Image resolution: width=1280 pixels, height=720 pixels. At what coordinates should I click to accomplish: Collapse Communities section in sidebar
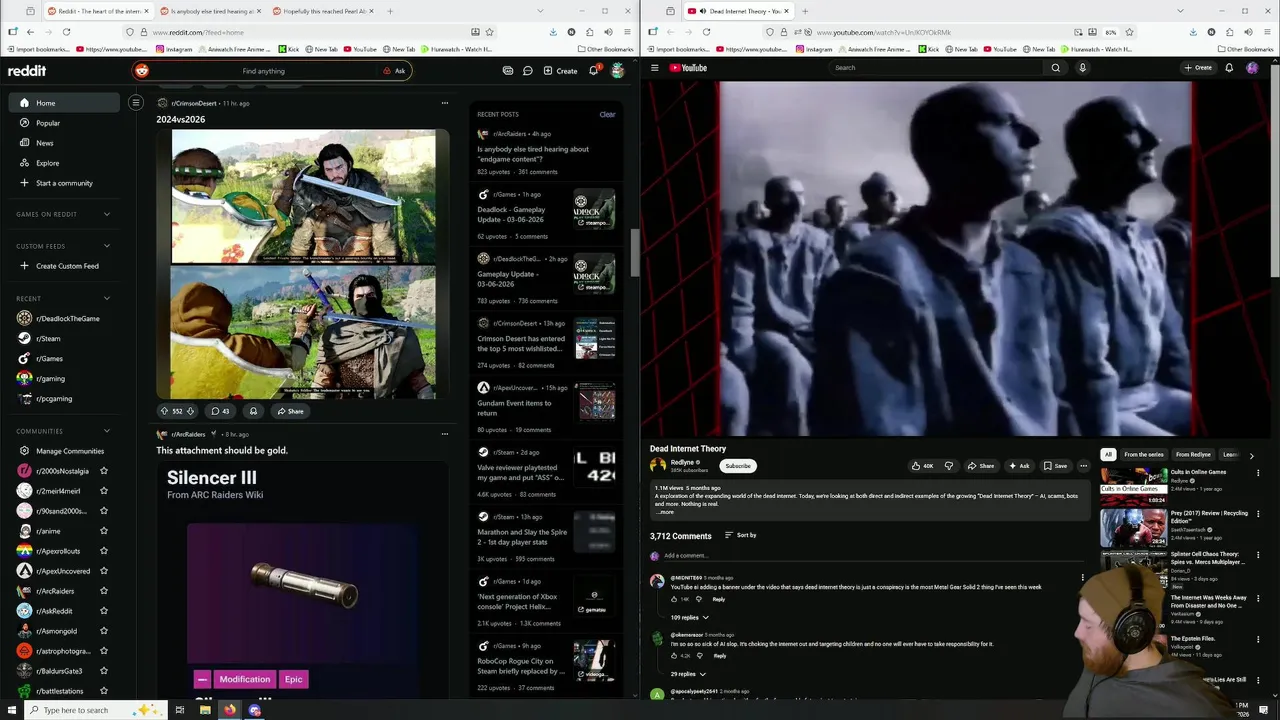107,431
